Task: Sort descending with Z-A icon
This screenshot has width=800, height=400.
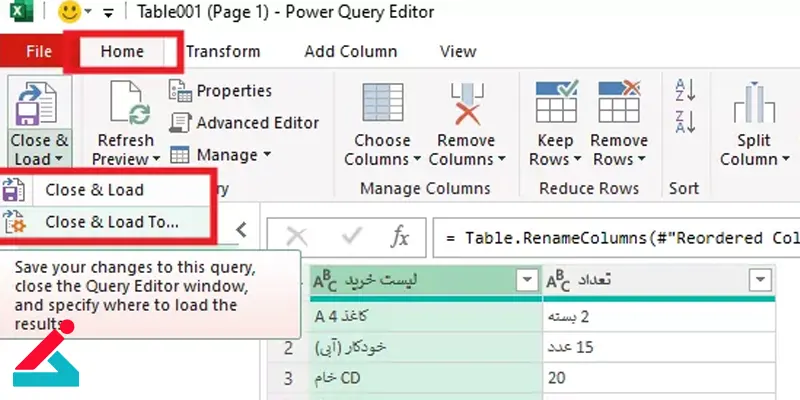Action: [685, 122]
